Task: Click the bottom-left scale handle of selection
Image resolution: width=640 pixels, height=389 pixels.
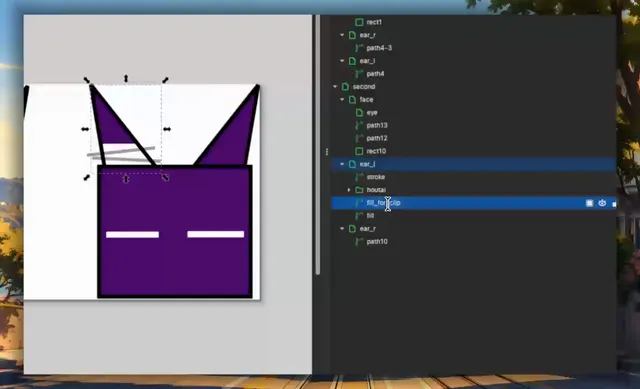Action: point(87,178)
